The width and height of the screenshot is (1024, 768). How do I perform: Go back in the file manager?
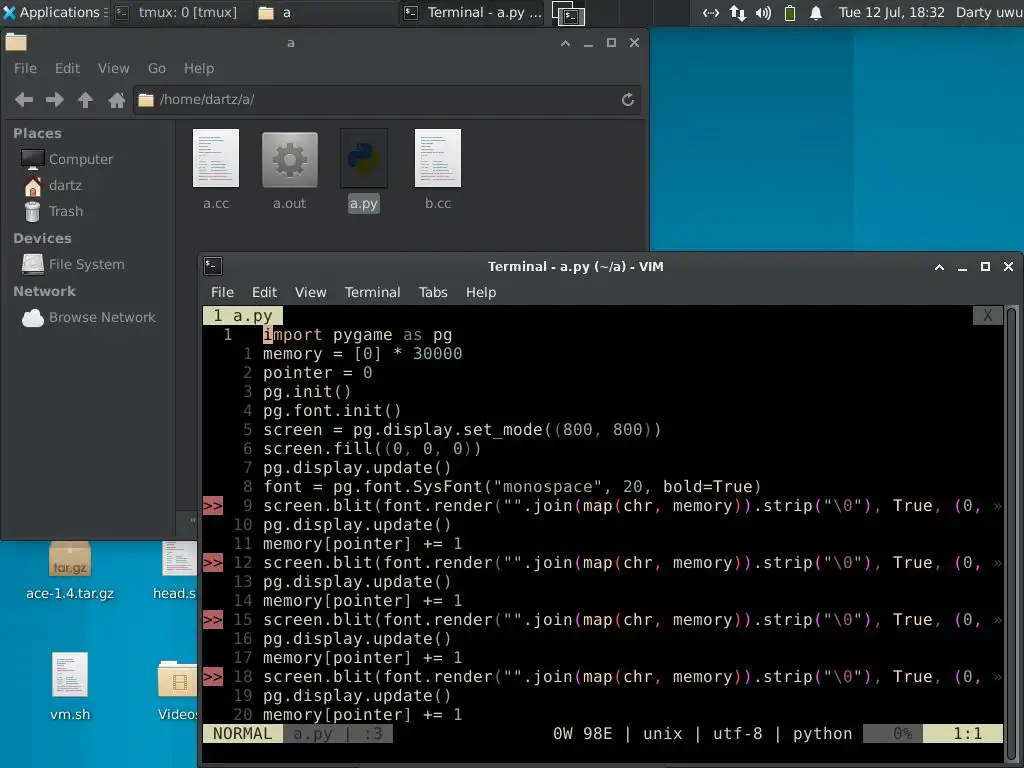[24, 99]
